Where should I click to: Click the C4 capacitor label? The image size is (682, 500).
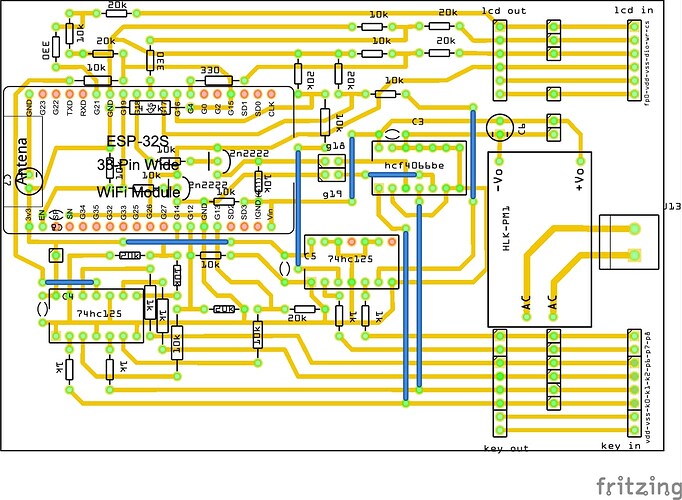tap(68, 296)
